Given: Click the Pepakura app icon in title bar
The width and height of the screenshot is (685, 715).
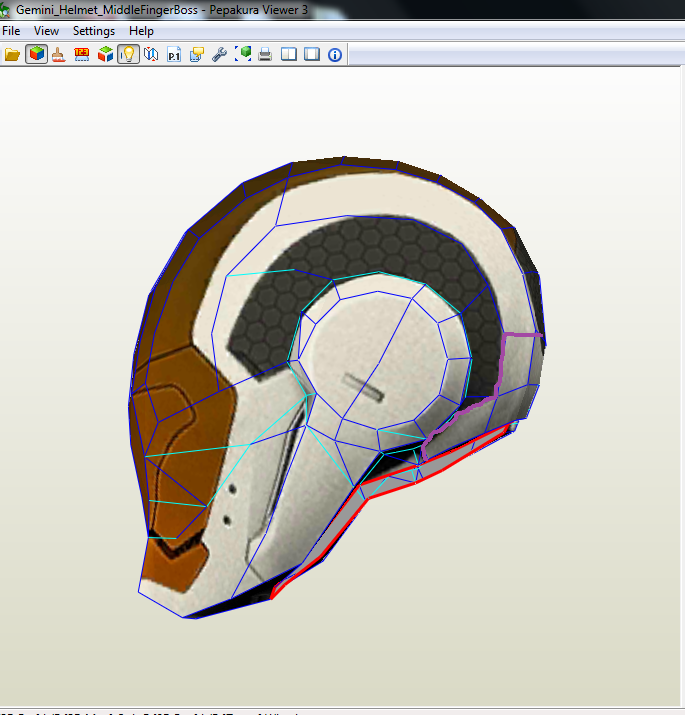Looking at the screenshot, I should [5, 10].
